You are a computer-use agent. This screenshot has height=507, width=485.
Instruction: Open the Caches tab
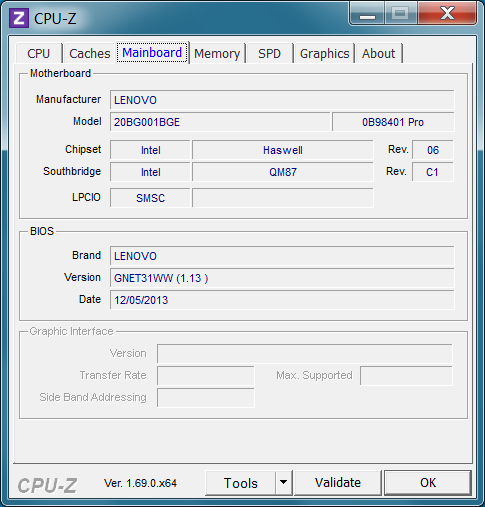coord(90,53)
